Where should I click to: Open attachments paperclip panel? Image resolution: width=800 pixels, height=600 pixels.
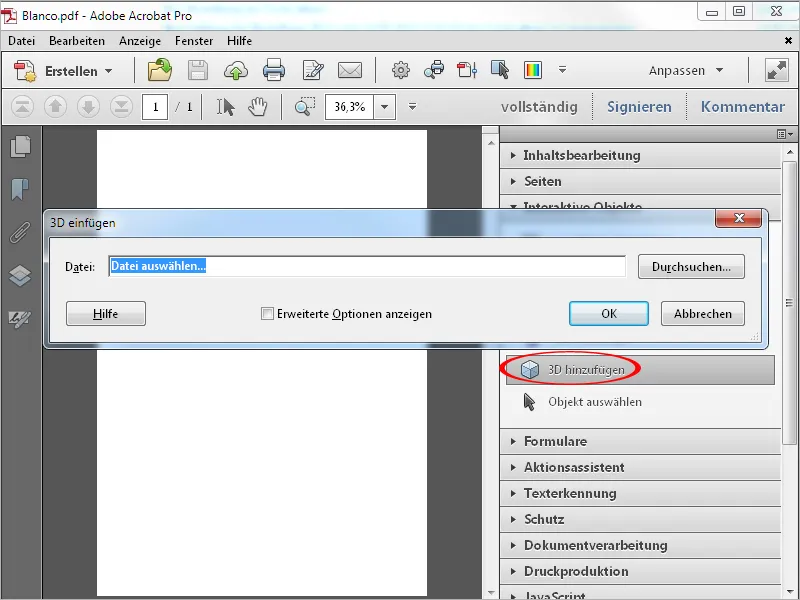click(20, 232)
